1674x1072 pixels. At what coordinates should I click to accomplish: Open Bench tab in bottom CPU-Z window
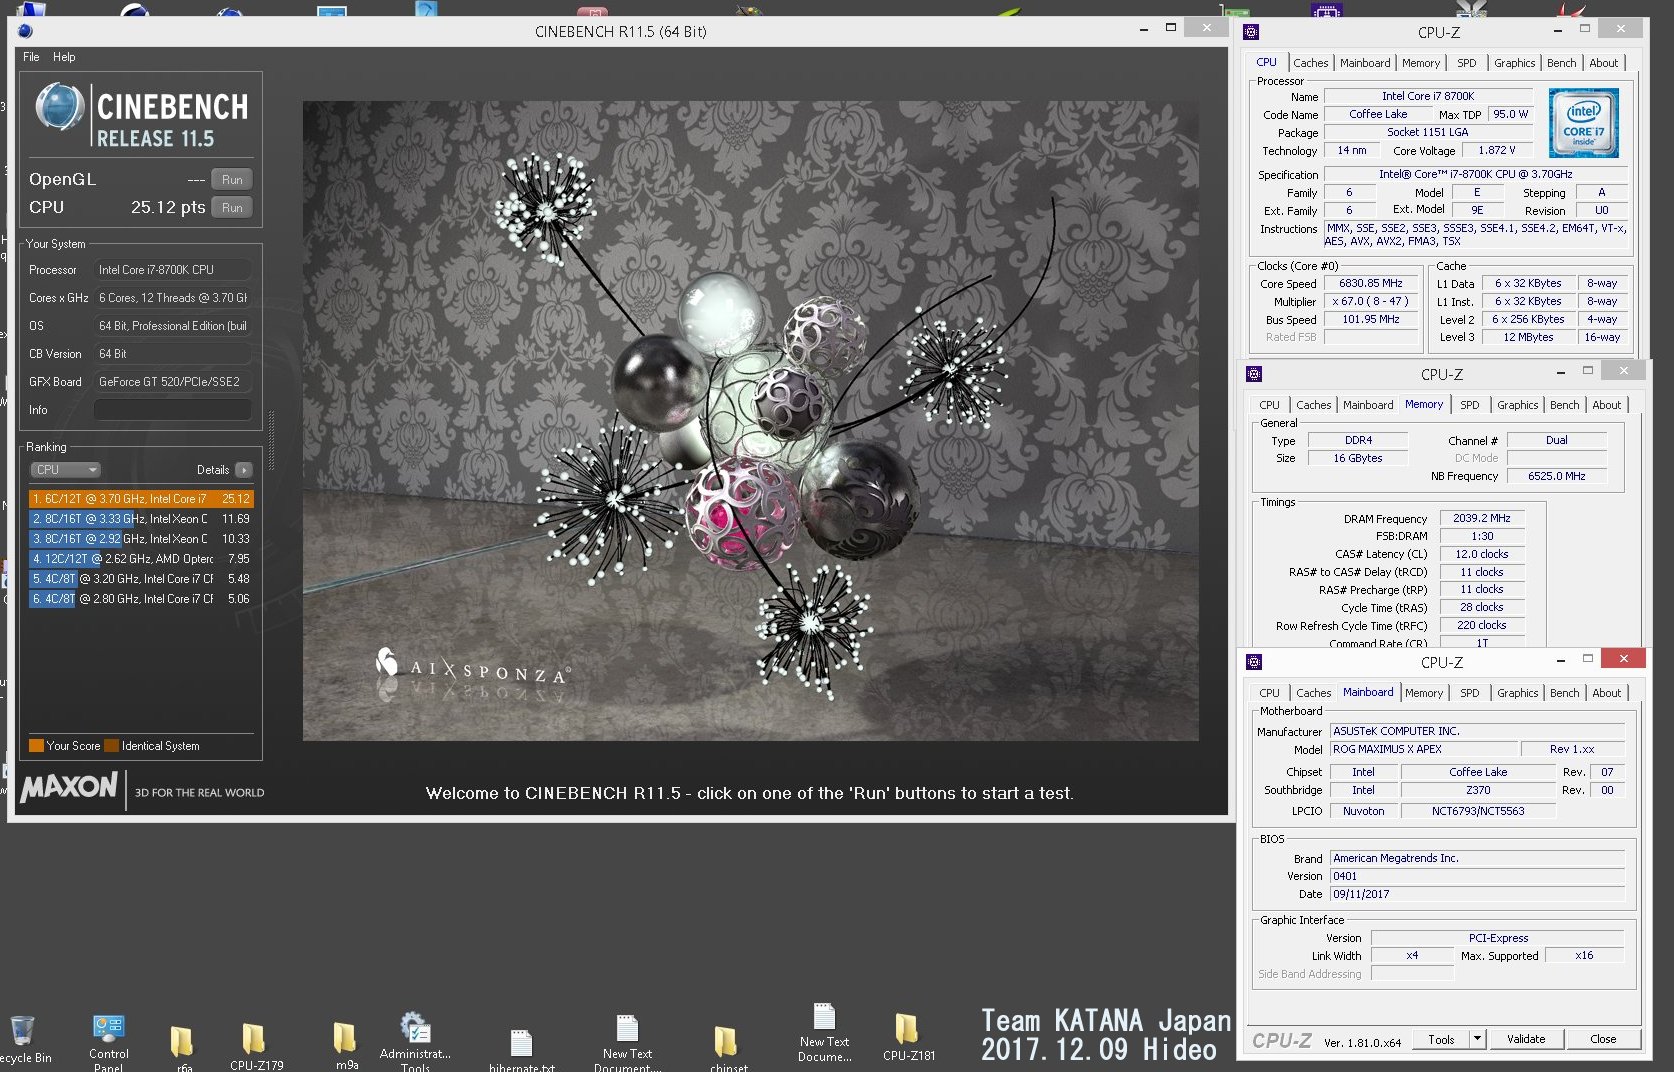click(1564, 693)
